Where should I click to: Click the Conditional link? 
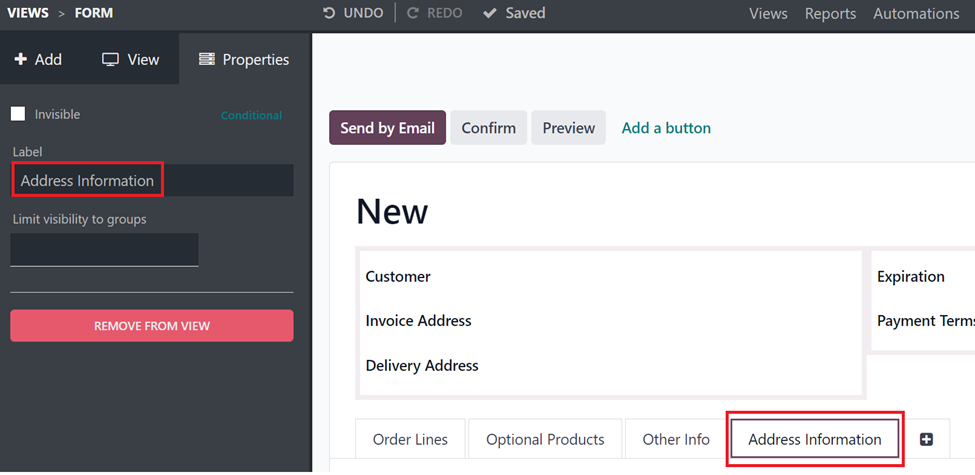click(251, 116)
